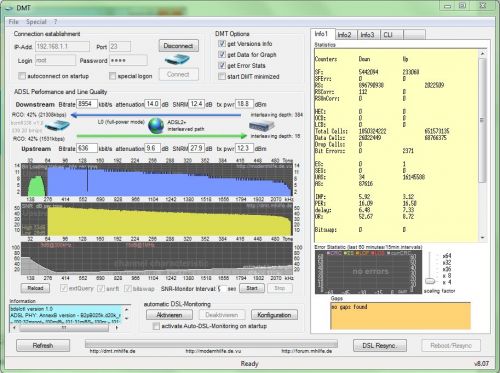Click up arrow of Information box scrollbar
The width and height of the screenshot is (500, 373).
pos(126,309)
